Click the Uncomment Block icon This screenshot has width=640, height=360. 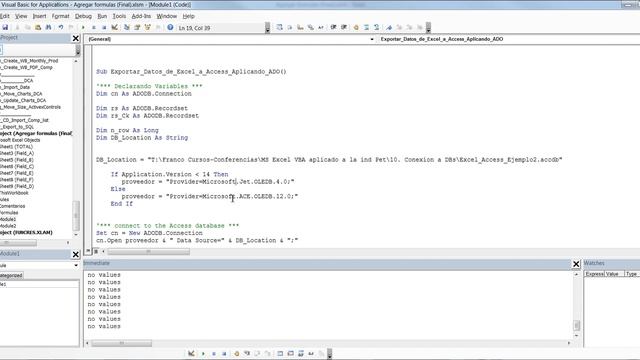point(377,27)
